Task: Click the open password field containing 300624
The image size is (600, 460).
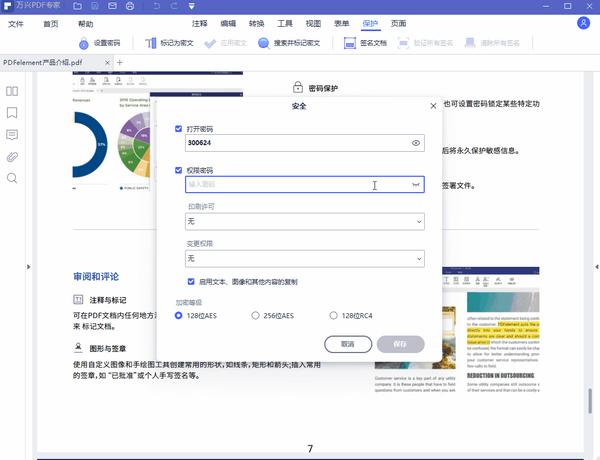Action: pyautogui.click(x=305, y=143)
